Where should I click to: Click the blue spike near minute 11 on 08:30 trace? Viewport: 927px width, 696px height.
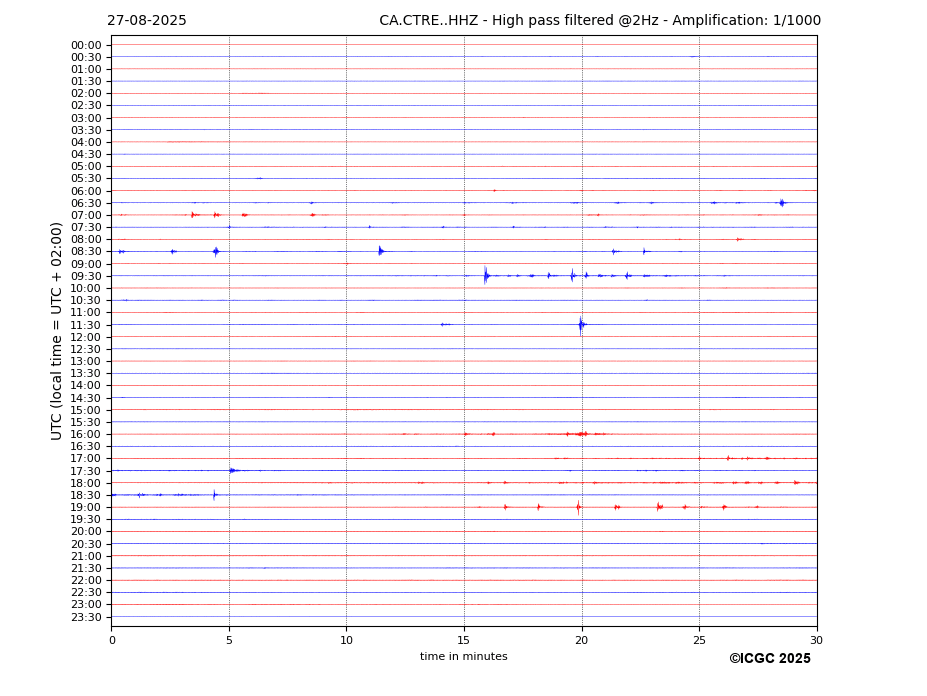381,251
